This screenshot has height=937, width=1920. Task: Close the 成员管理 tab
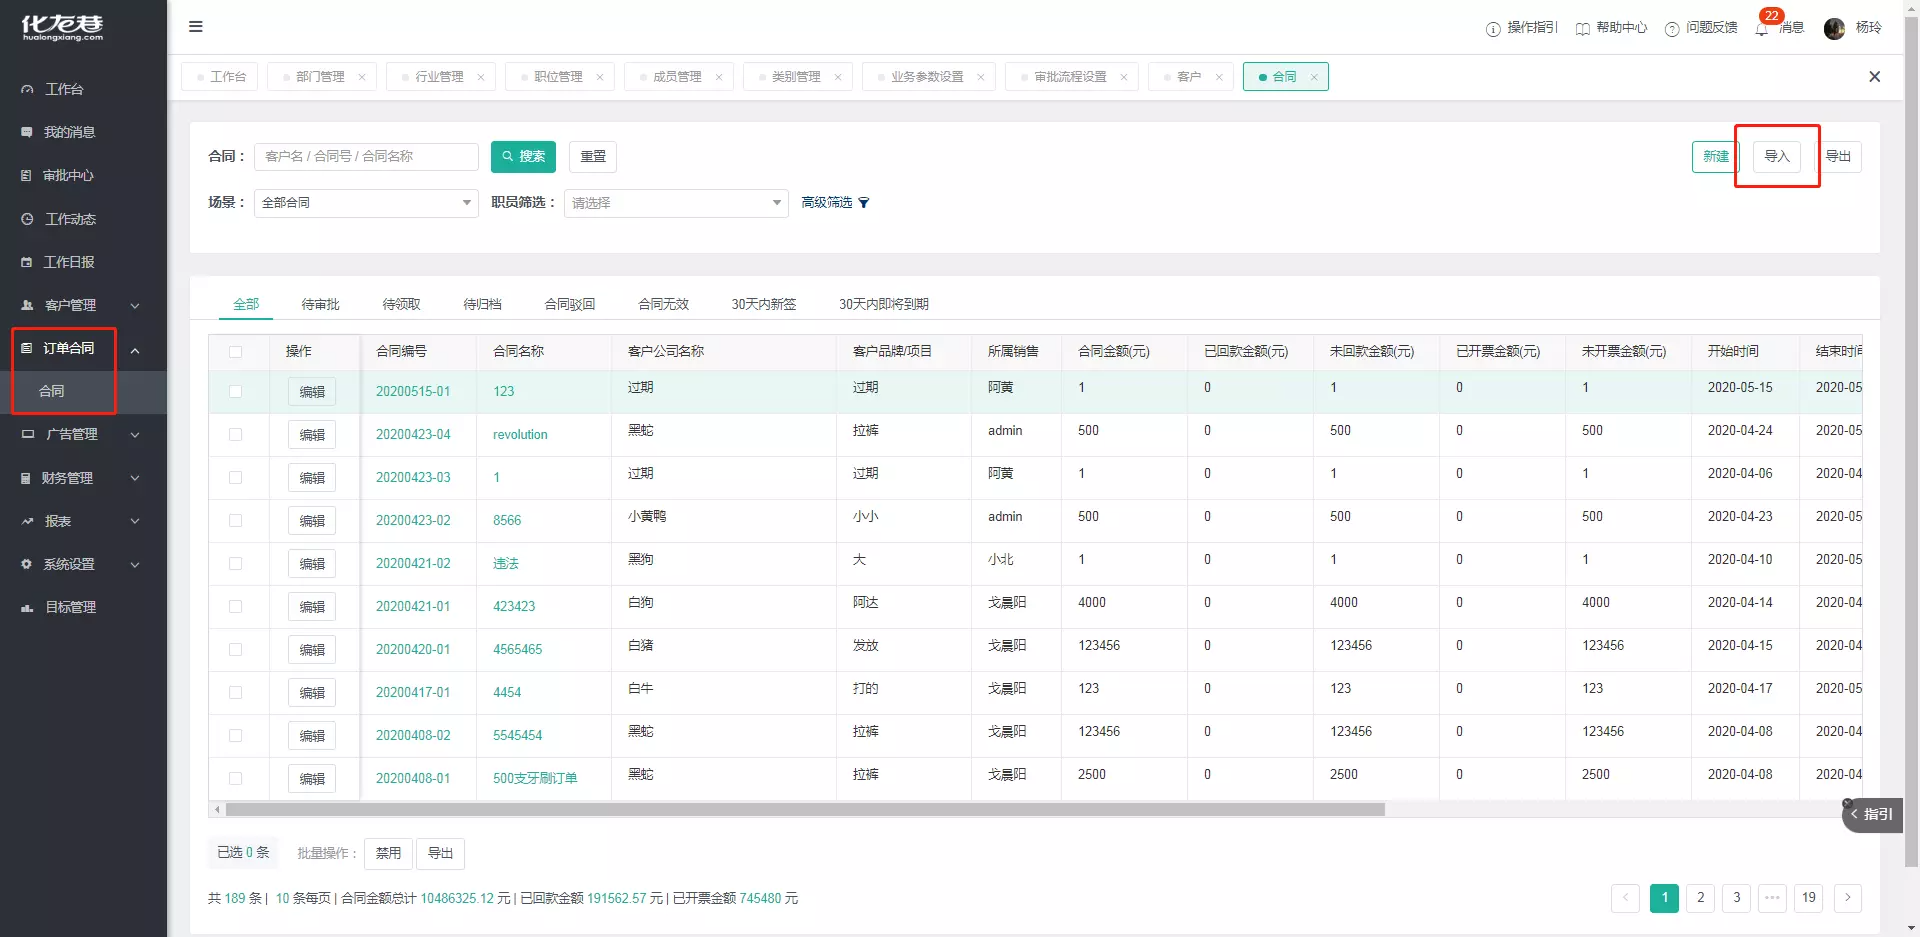point(719,77)
